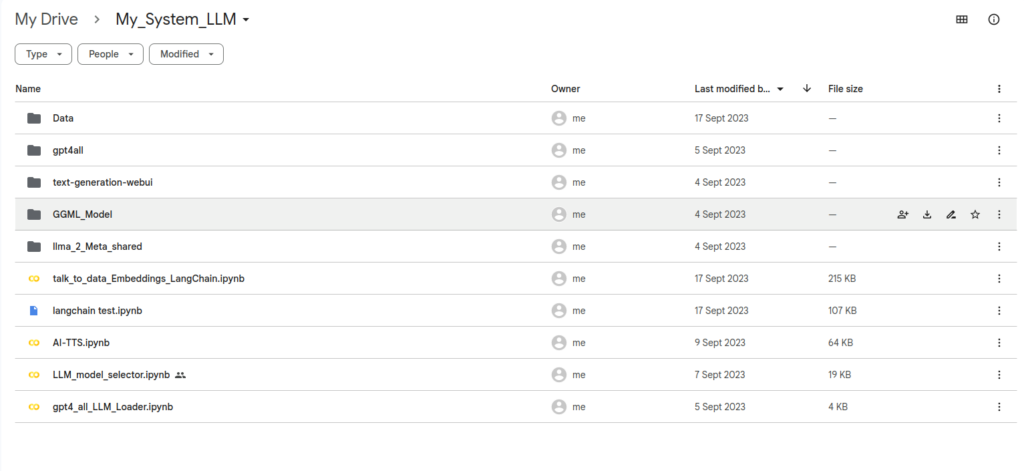The image size is (1024, 471).
Task: Open more actions for AI-TTS.ipynb
Action: (x=999, y=342)
